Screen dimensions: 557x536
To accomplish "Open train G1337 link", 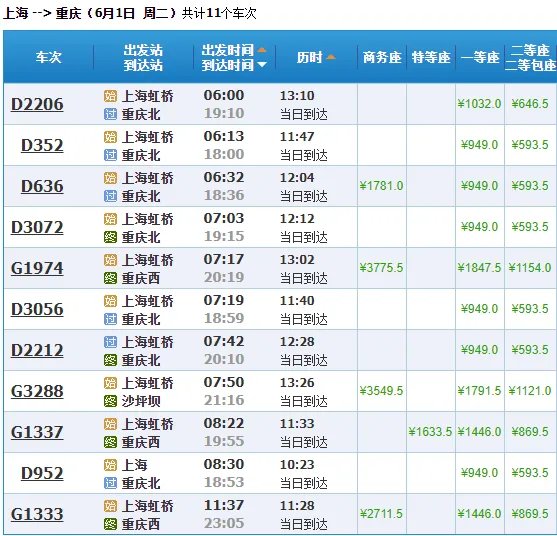I will click(x=37, y=432).
